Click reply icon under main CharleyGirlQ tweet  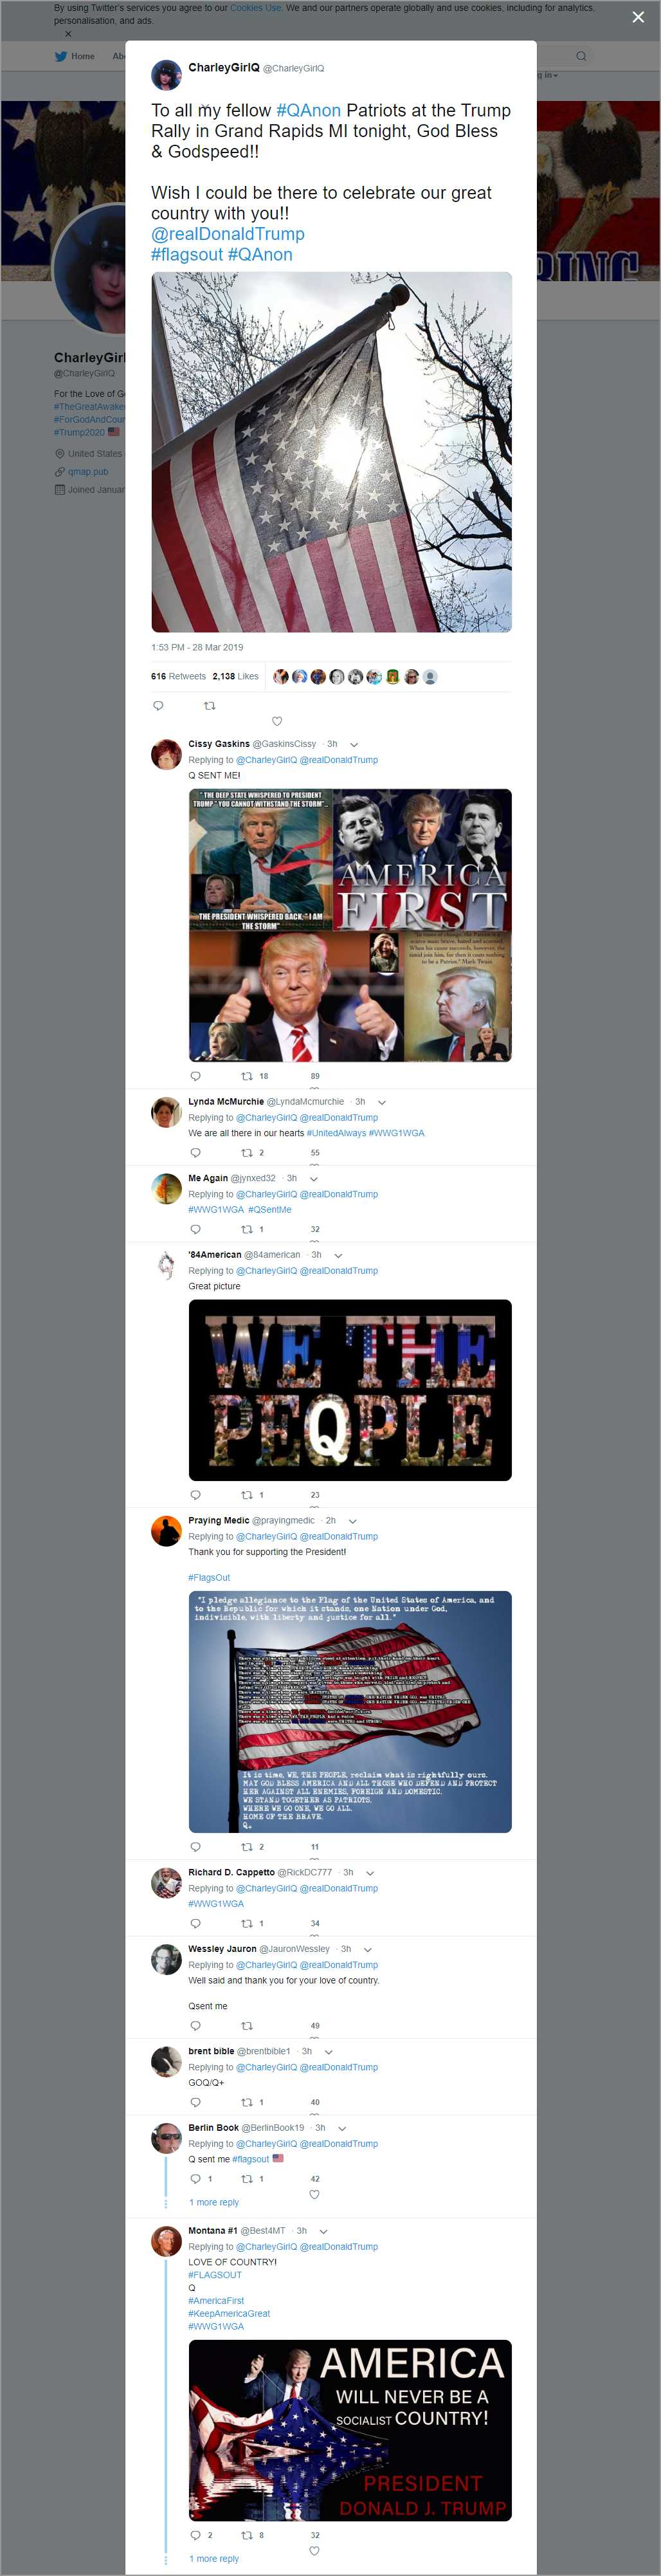click(x=158, y=706)
